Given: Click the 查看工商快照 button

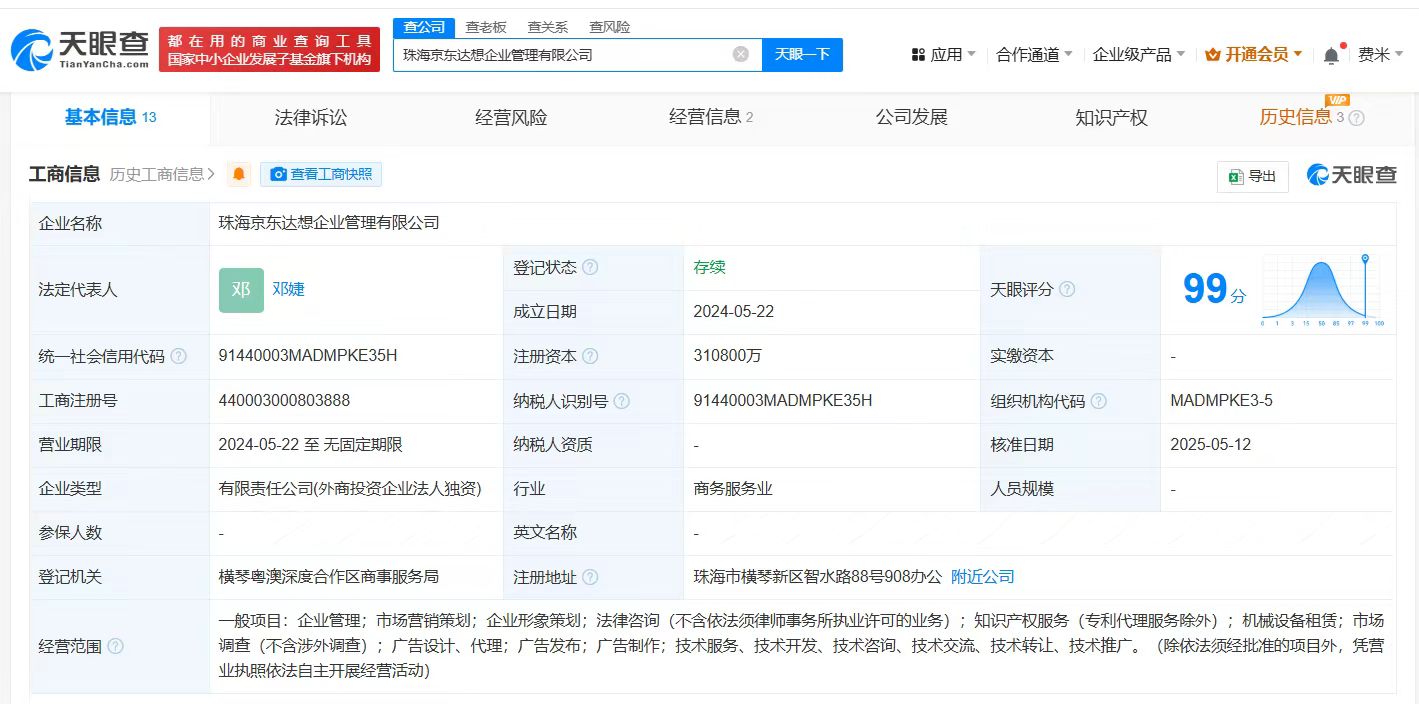Looking at the screenshot, I should point(321,174).
